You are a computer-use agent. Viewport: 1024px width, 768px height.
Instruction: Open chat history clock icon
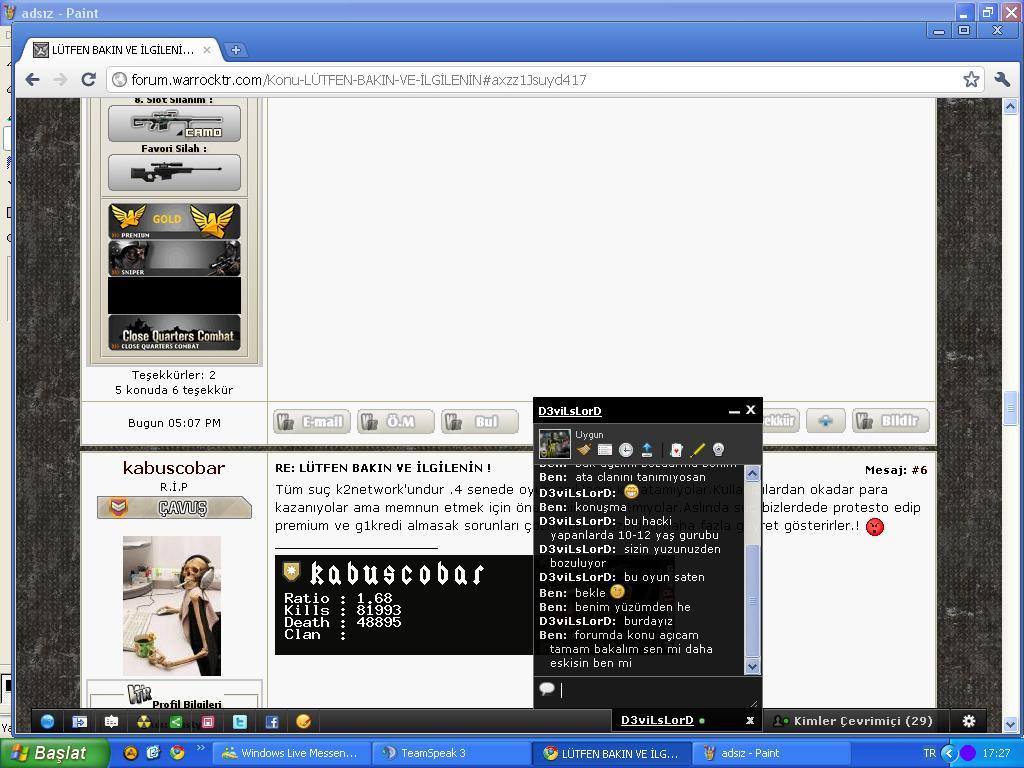click(x=626, y=450)
